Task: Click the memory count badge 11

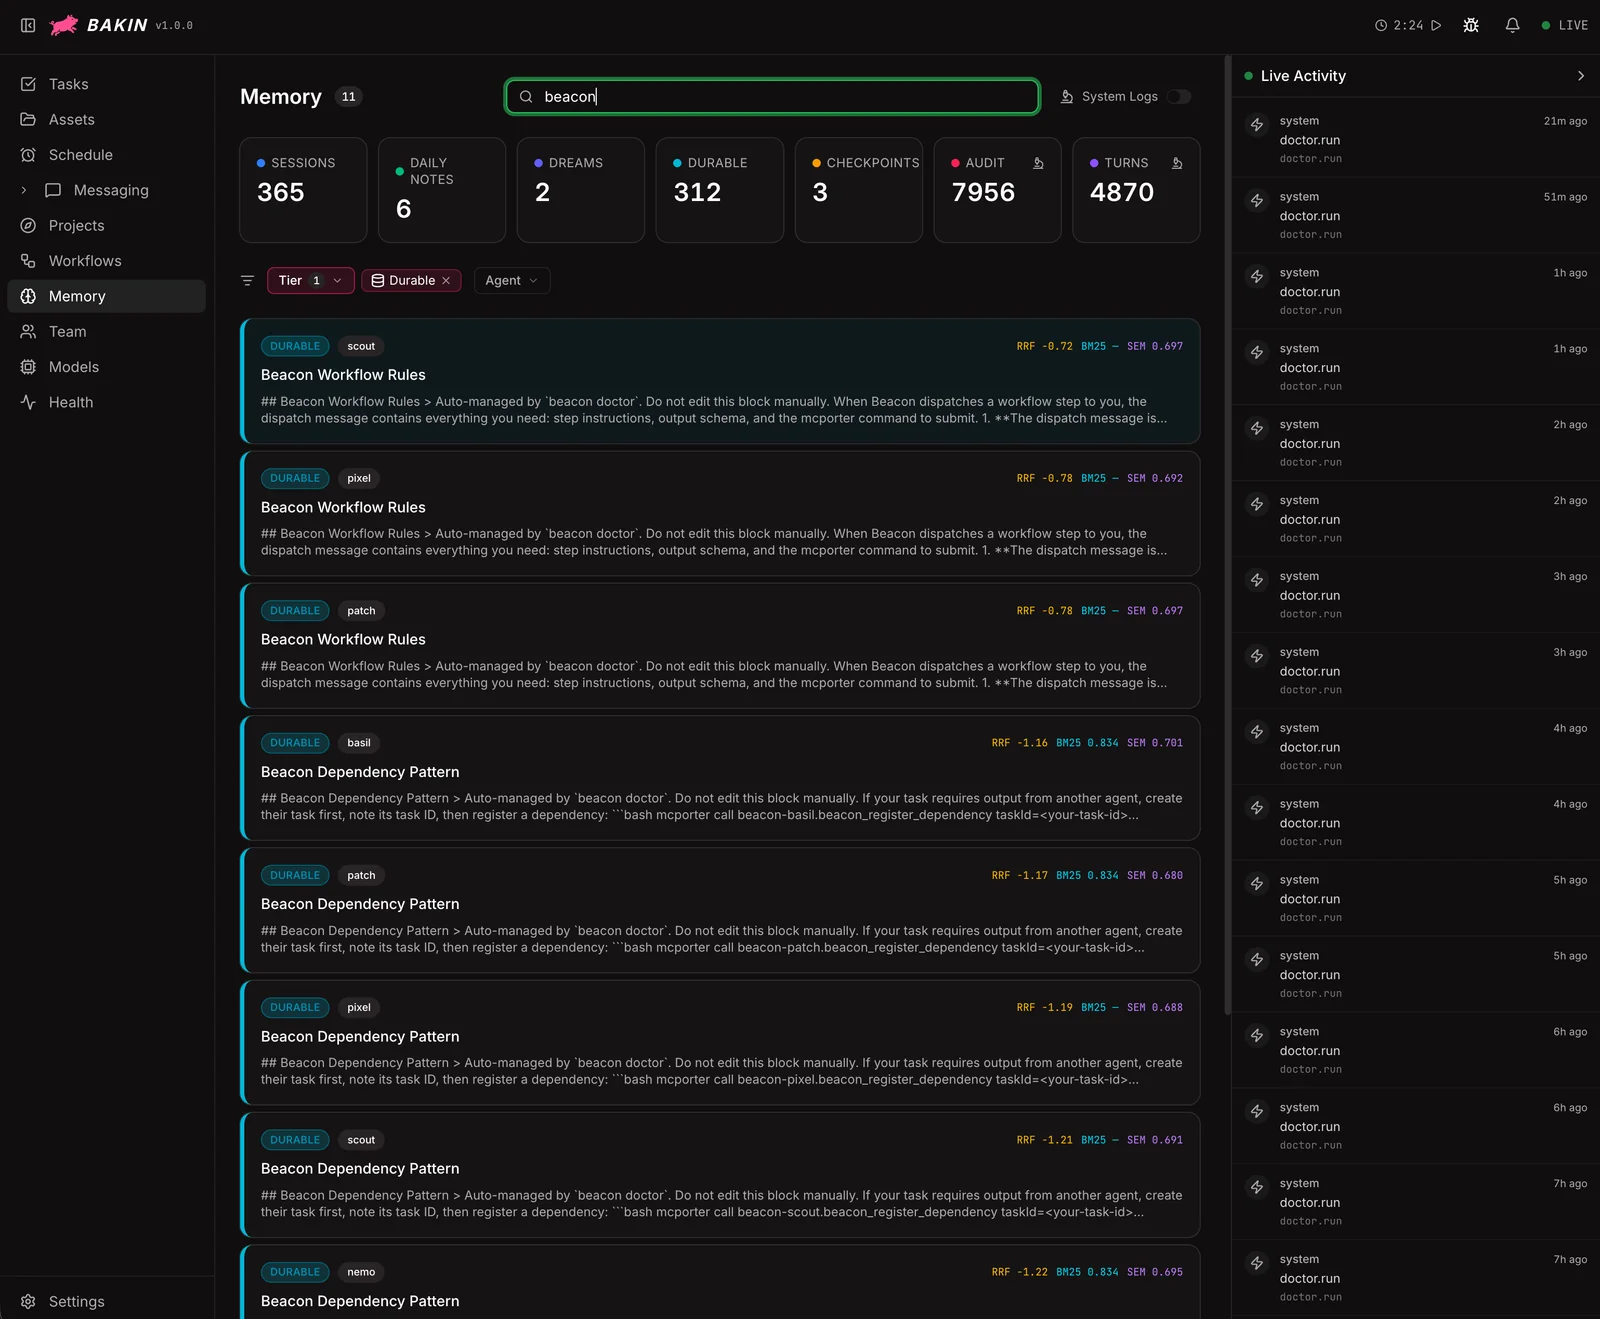Action: [x=348, y=97]
